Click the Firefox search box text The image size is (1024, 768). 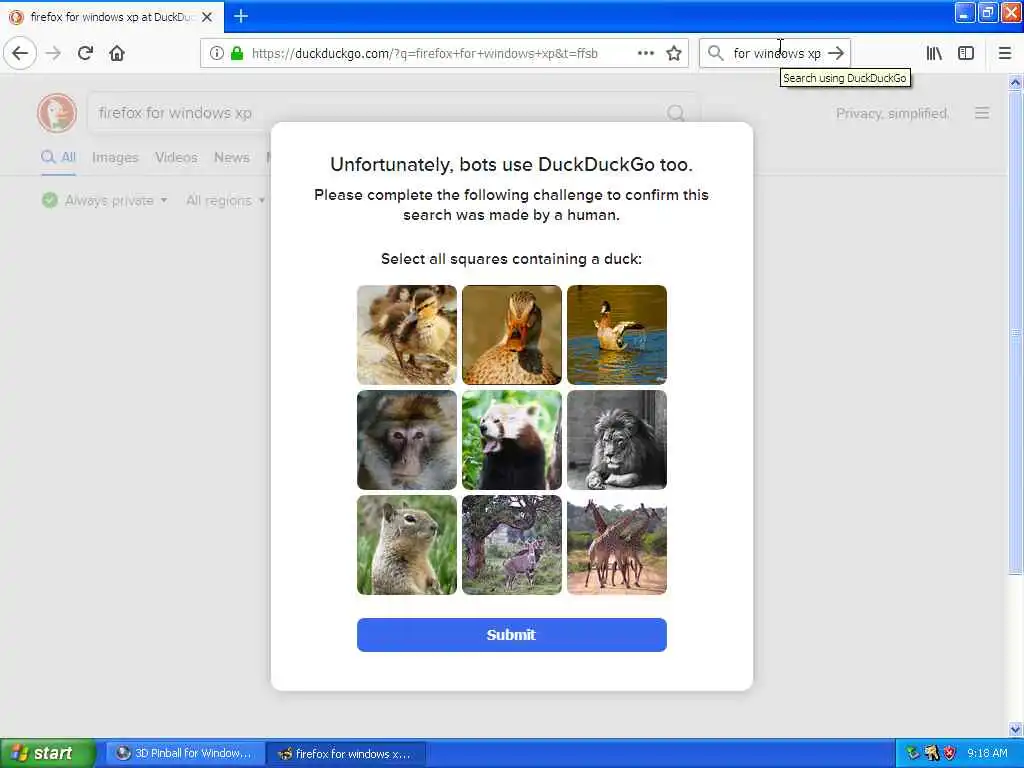tap(776, 54)
